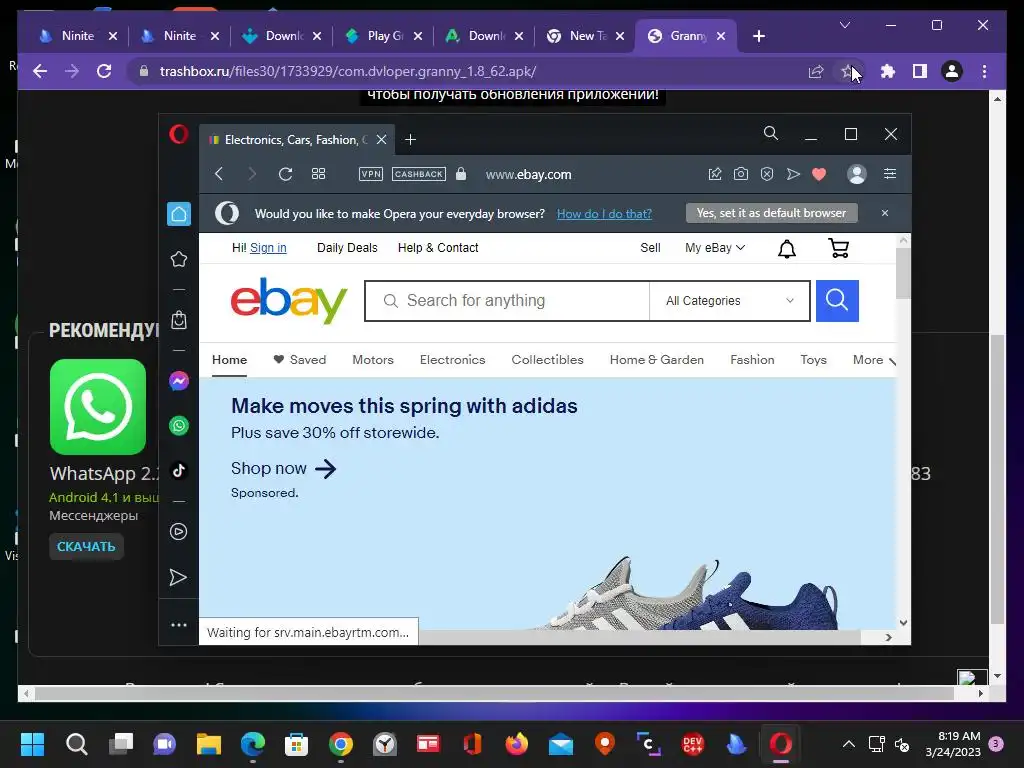
Task: Click Opera tab search magnifier
Action: point(771,134)
